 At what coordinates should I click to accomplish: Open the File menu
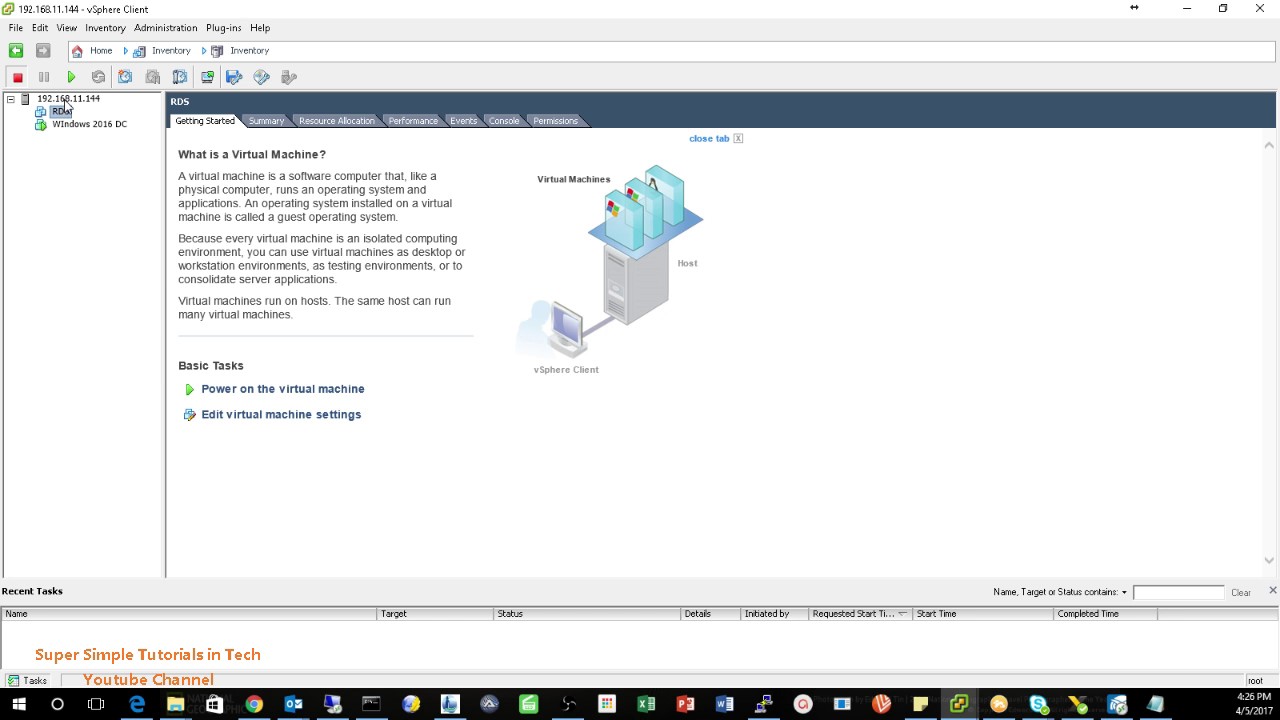pyautogui.click(x=16, y=28)
